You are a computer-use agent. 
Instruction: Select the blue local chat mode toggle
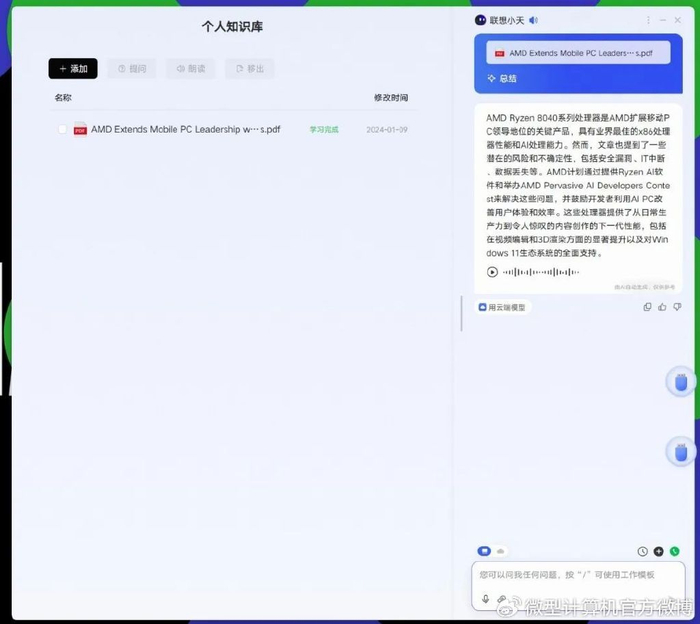pos(484,551)
